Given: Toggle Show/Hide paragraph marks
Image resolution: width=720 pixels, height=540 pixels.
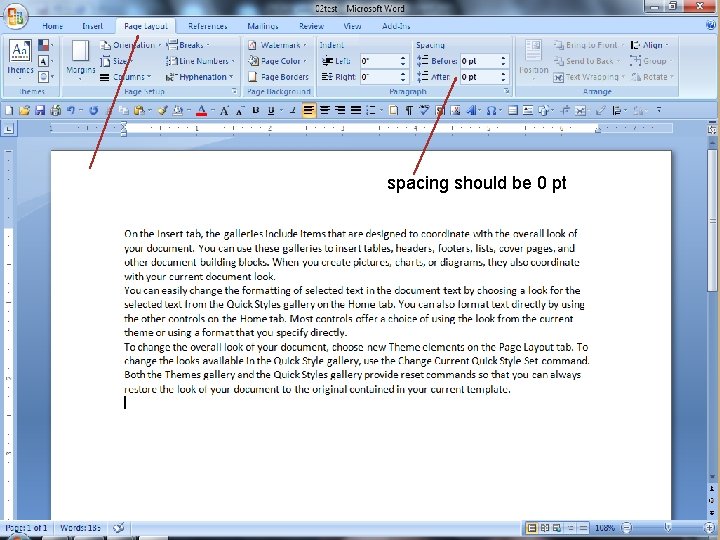Looking at the screenshot, I should coord(409,110).
